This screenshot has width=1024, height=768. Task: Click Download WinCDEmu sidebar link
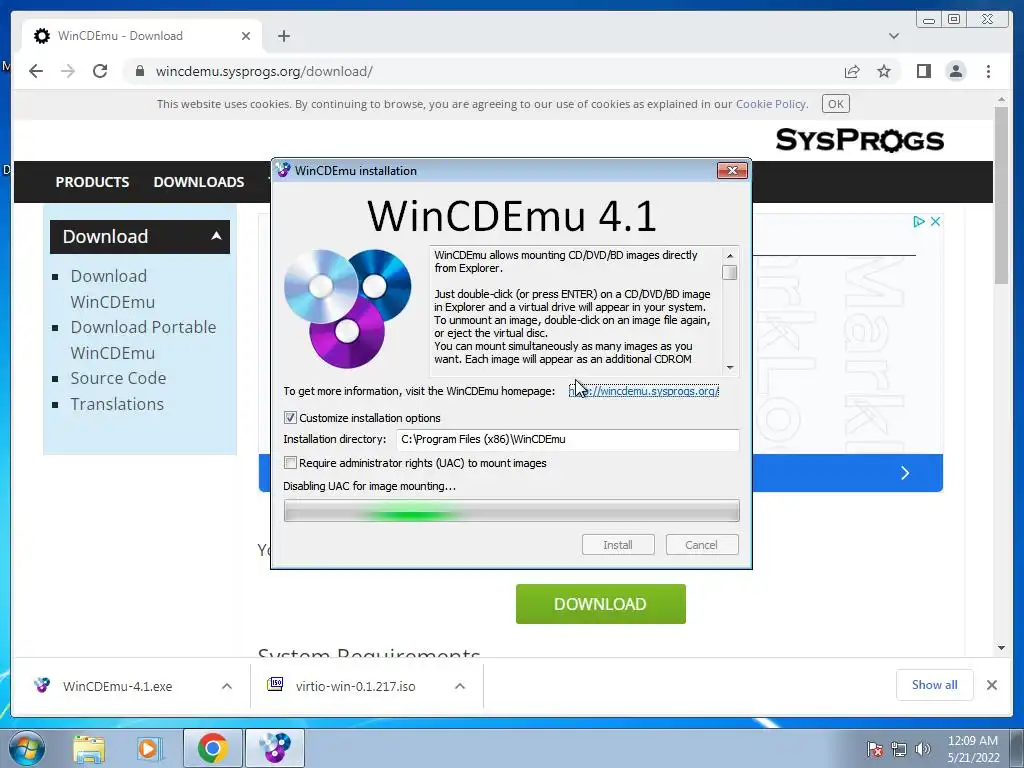(x=112, y=289)
